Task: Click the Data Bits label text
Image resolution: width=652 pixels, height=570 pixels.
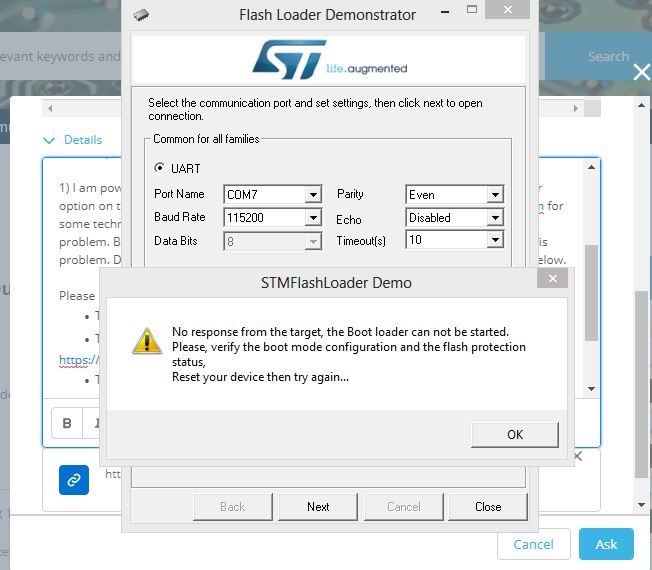Action: click(175, 241)
